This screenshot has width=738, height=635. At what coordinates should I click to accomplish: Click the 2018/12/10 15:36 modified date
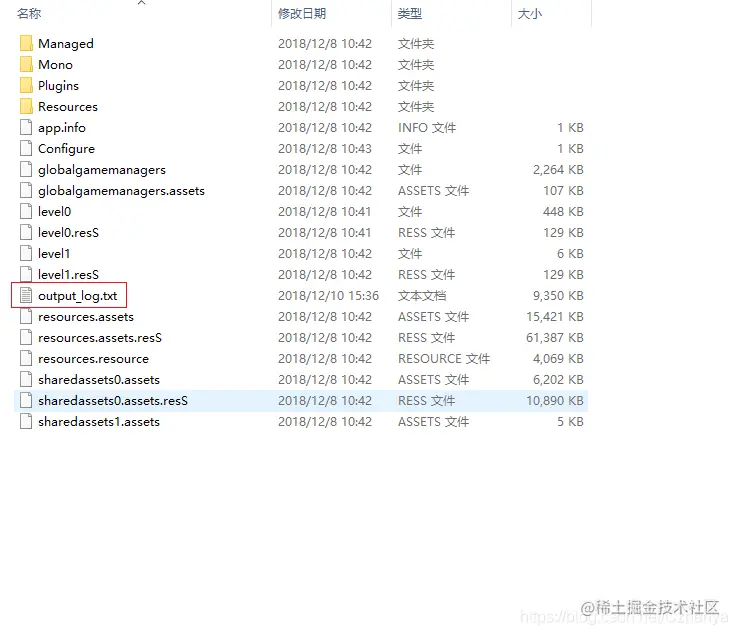[x=329, y=296]
